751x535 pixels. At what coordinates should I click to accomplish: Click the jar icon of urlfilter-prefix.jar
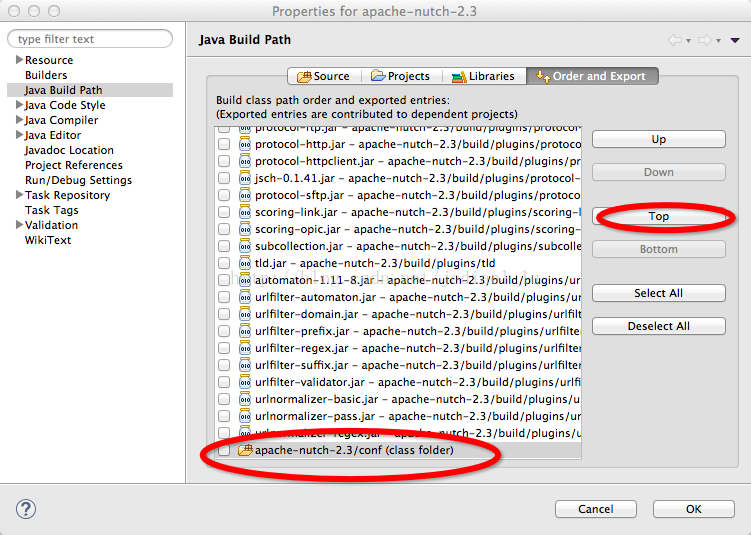pyautogui.click(x=245, y=331)
